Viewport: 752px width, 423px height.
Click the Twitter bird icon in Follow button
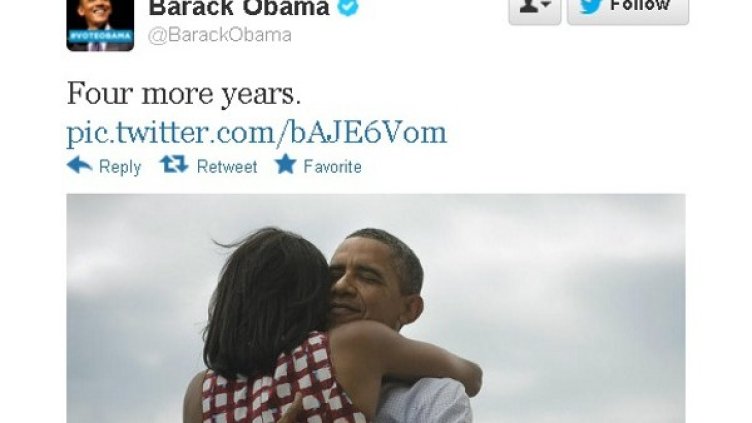click(590, 6)
